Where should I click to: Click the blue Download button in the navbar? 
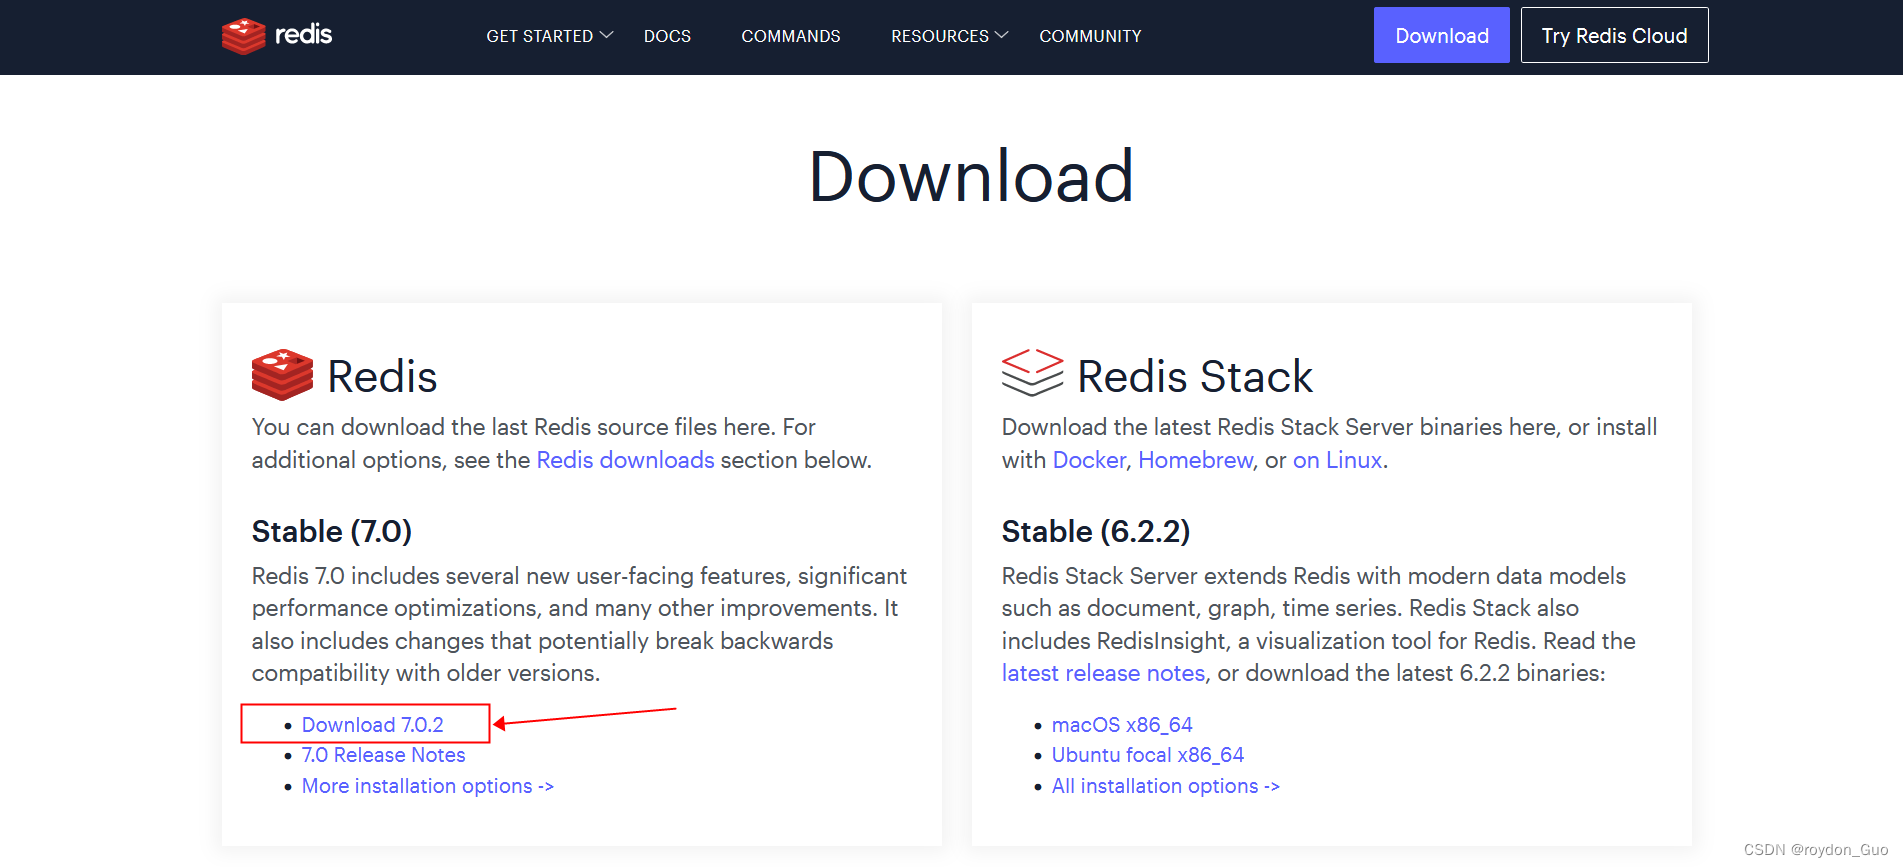tap(1442, 35)
